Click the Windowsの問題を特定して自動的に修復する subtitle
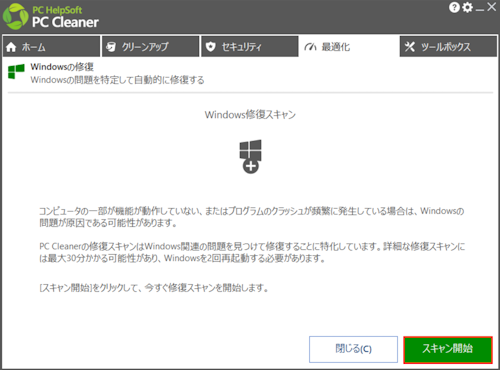The image size is (500, 370). [x=117, y=80]
